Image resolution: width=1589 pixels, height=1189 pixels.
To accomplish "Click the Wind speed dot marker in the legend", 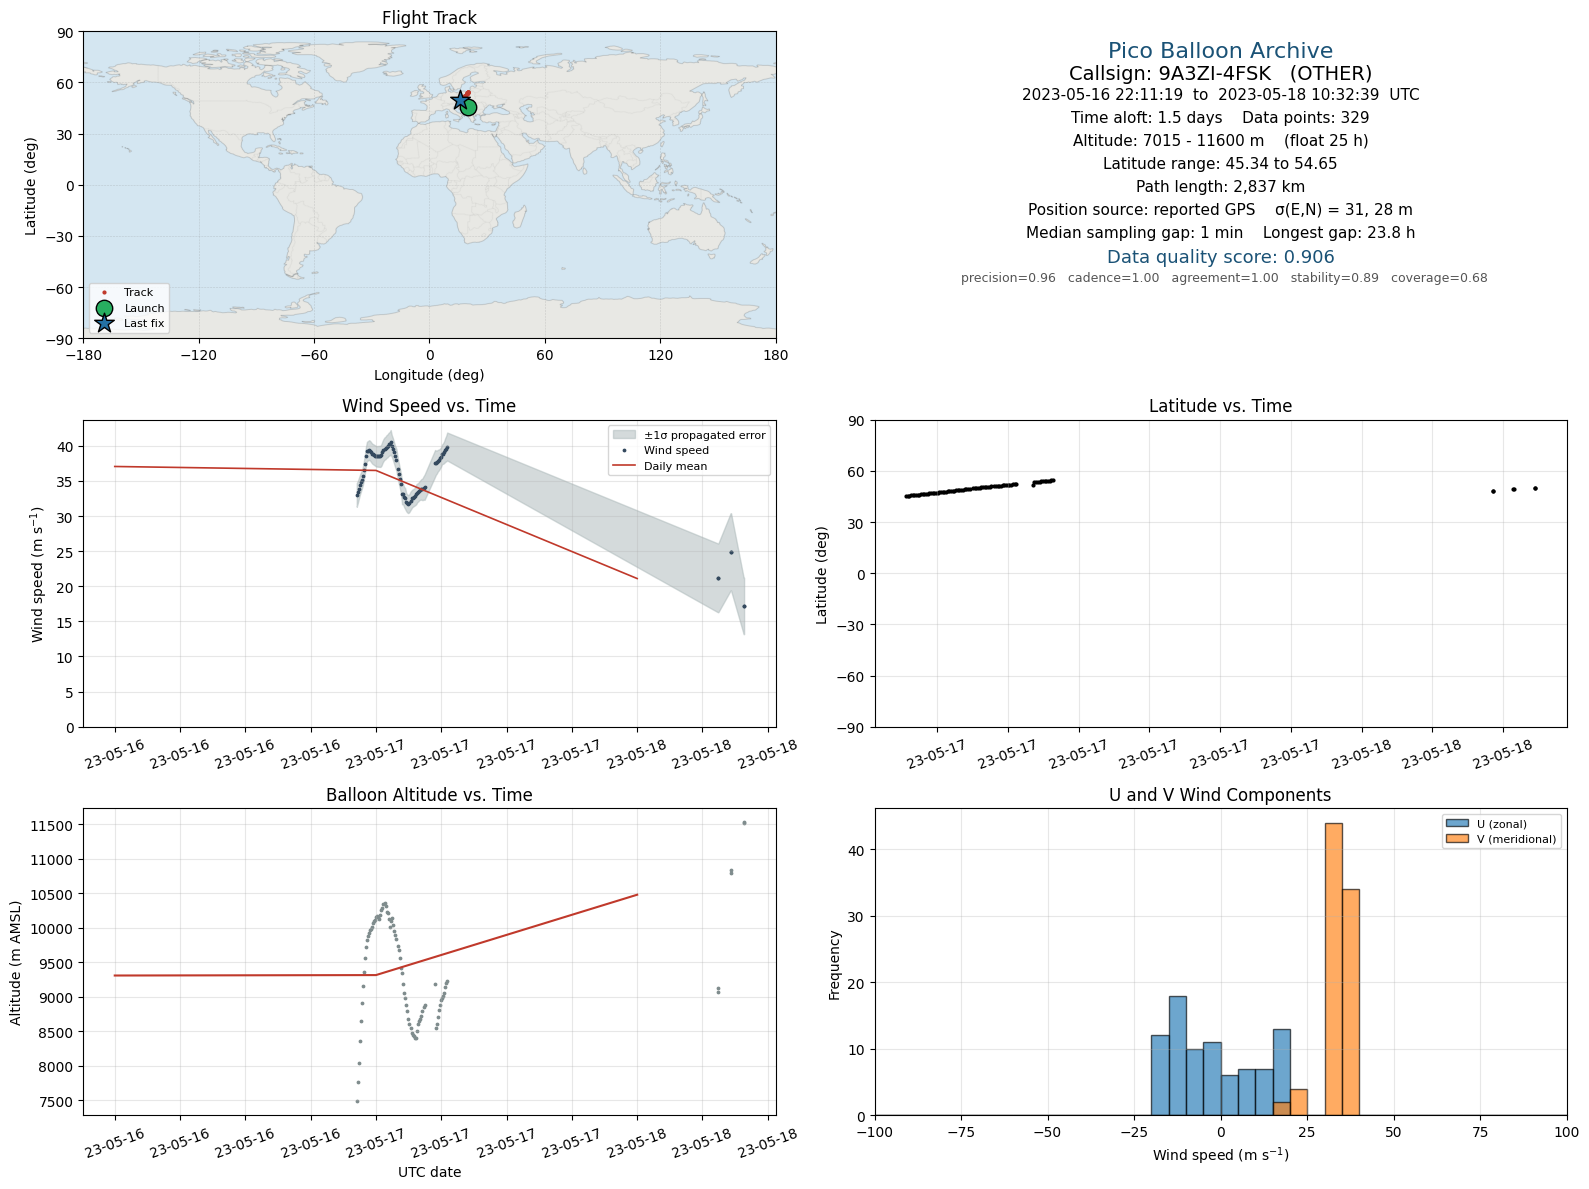I will click(x=624, y=451).
